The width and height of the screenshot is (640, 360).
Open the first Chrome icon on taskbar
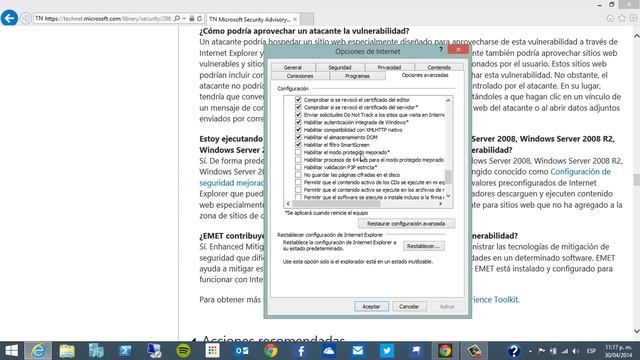pos(271,351)
